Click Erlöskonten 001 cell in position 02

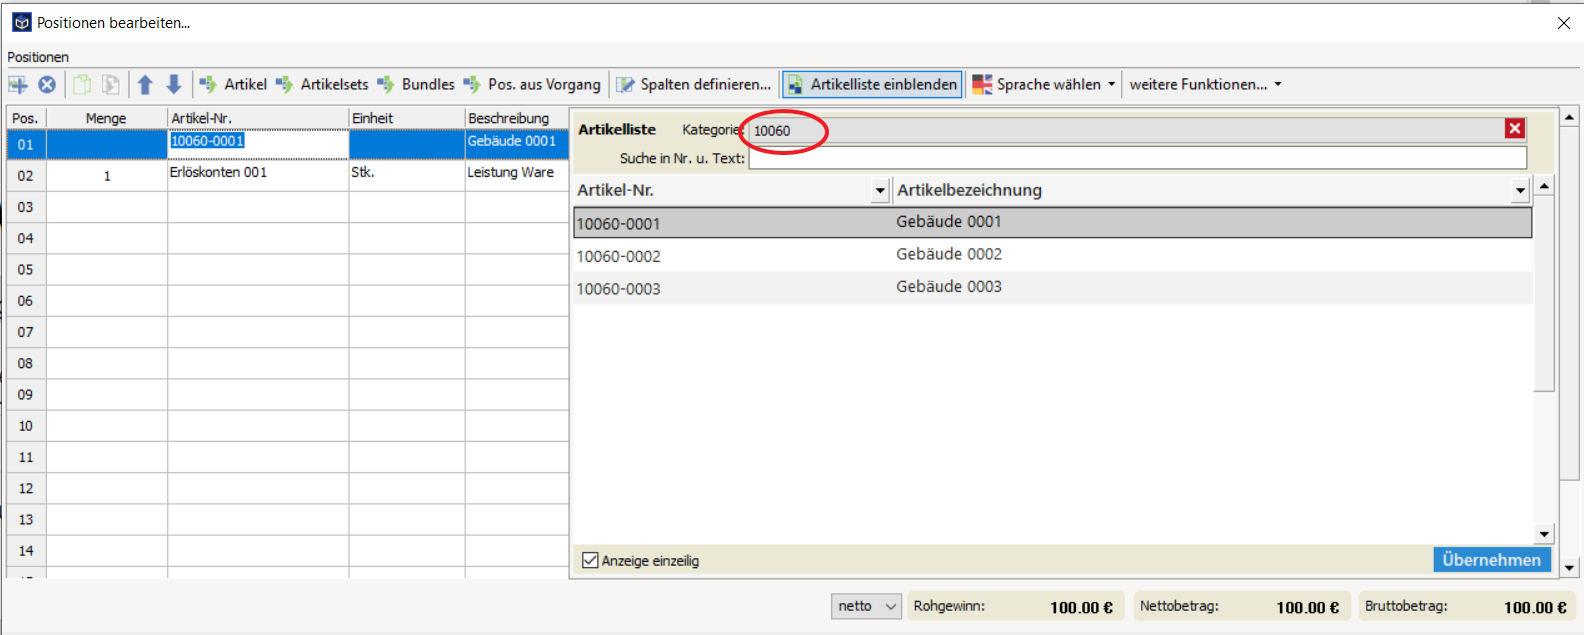click(x=258, y=175)
